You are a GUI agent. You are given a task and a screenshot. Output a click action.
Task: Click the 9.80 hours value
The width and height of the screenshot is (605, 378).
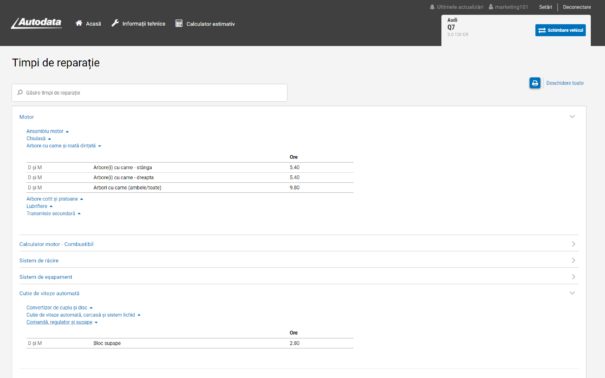(294, 187)
